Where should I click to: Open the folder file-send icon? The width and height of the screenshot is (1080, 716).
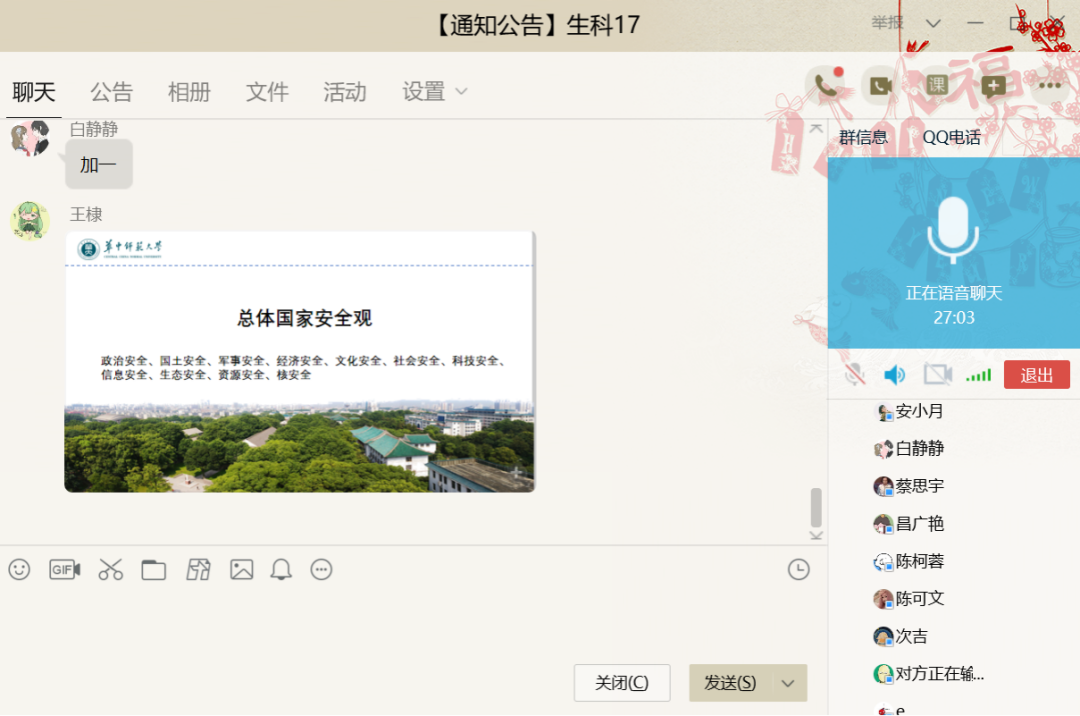153,570
